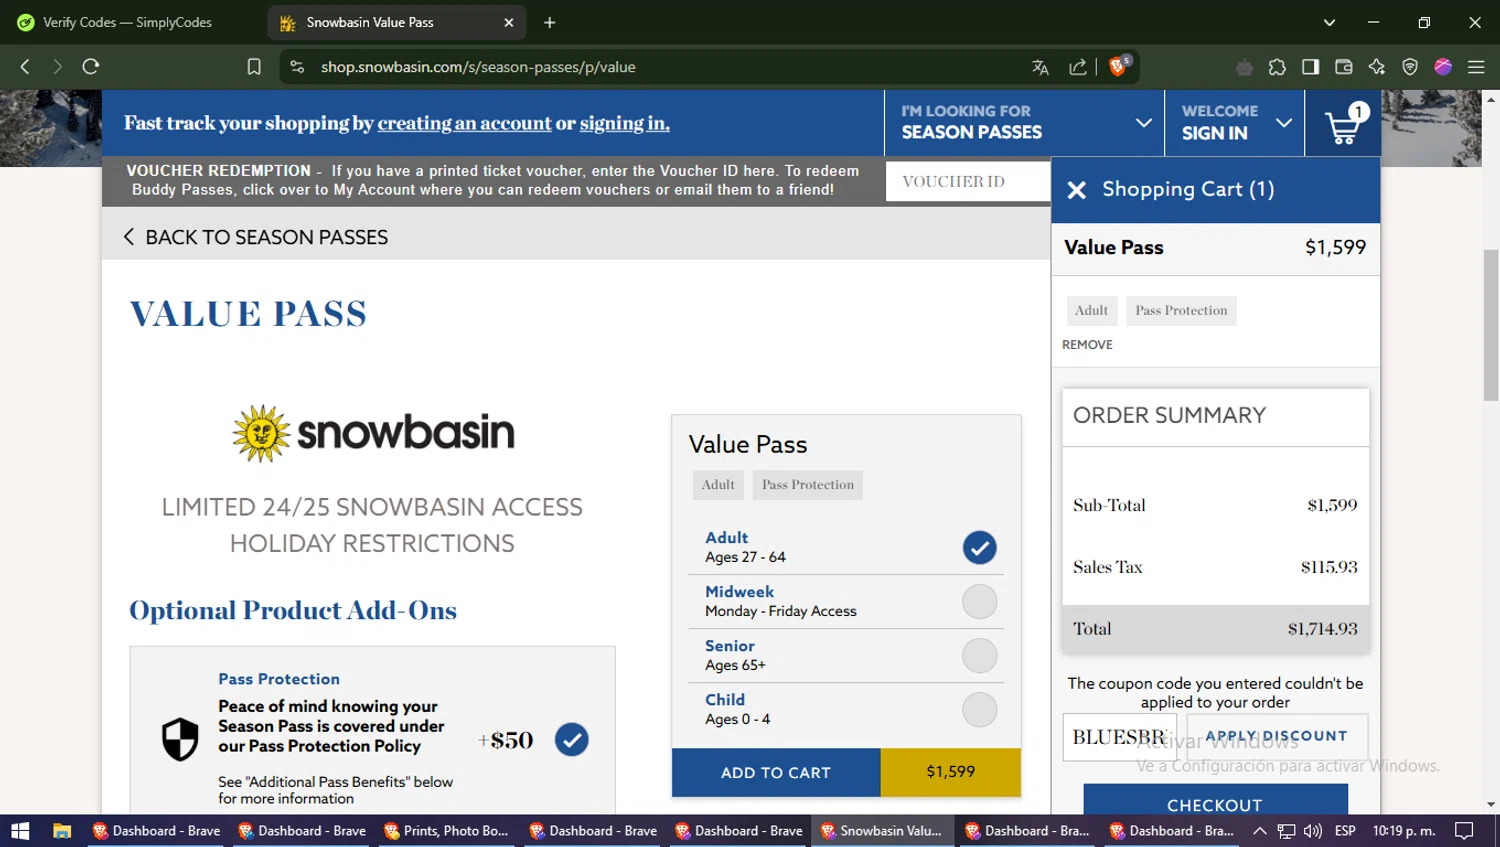Screen dimensions: 1500x847
Task: Open browser extensions puzzle icon
Action: [x=1277, y=67]
